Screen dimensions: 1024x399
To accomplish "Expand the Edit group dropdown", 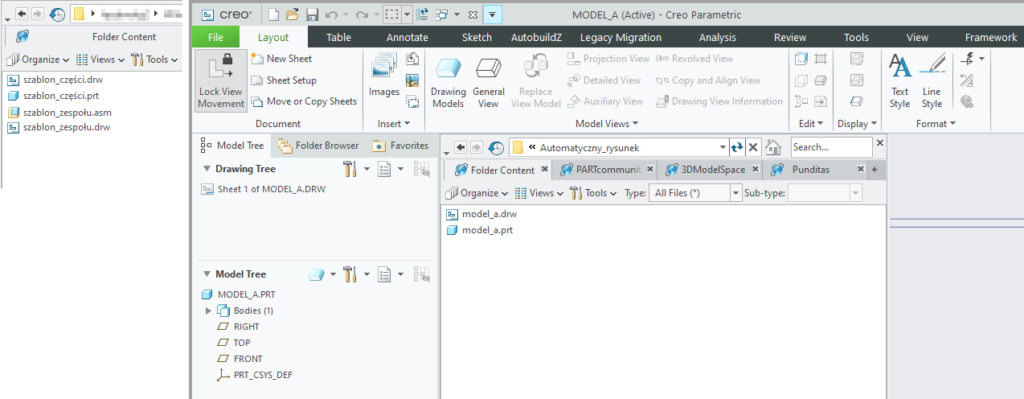I will pos(812,123).
